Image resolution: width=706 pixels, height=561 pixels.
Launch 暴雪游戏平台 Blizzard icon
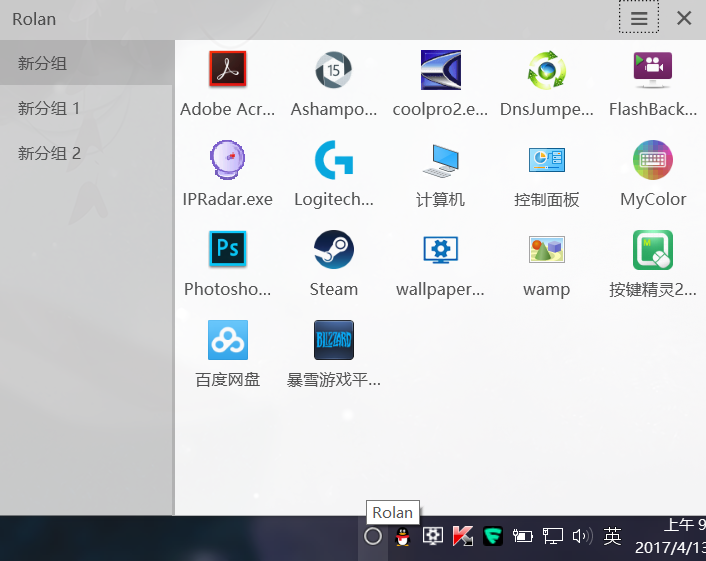click(334, 339)
